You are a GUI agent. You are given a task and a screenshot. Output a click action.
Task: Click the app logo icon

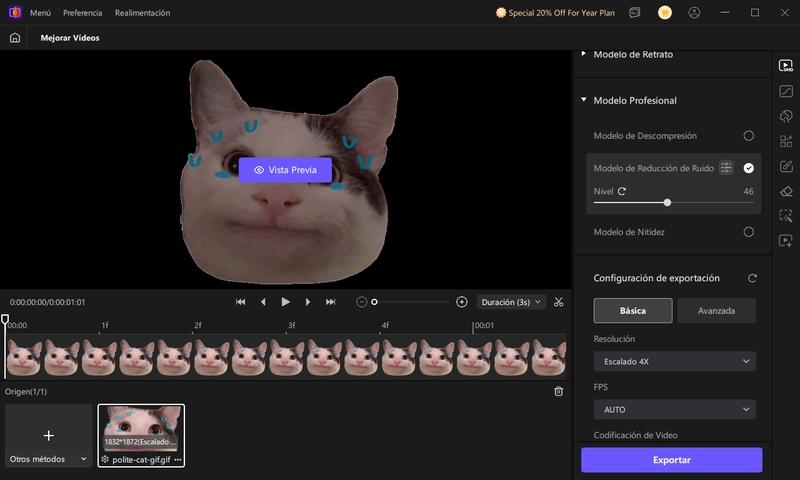(15, 12)
